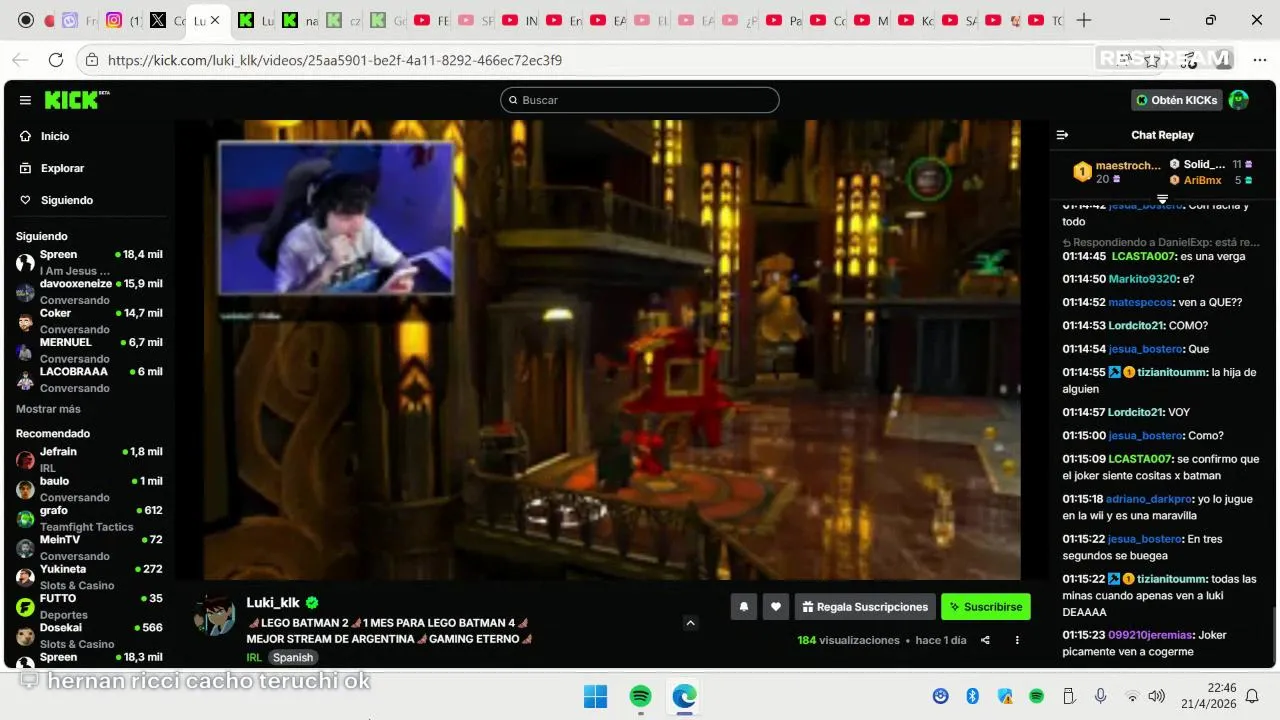Open Explorar in the sidebar
Image resolution: width=1280 pixels, height=720 pixels.
point(62,168)
